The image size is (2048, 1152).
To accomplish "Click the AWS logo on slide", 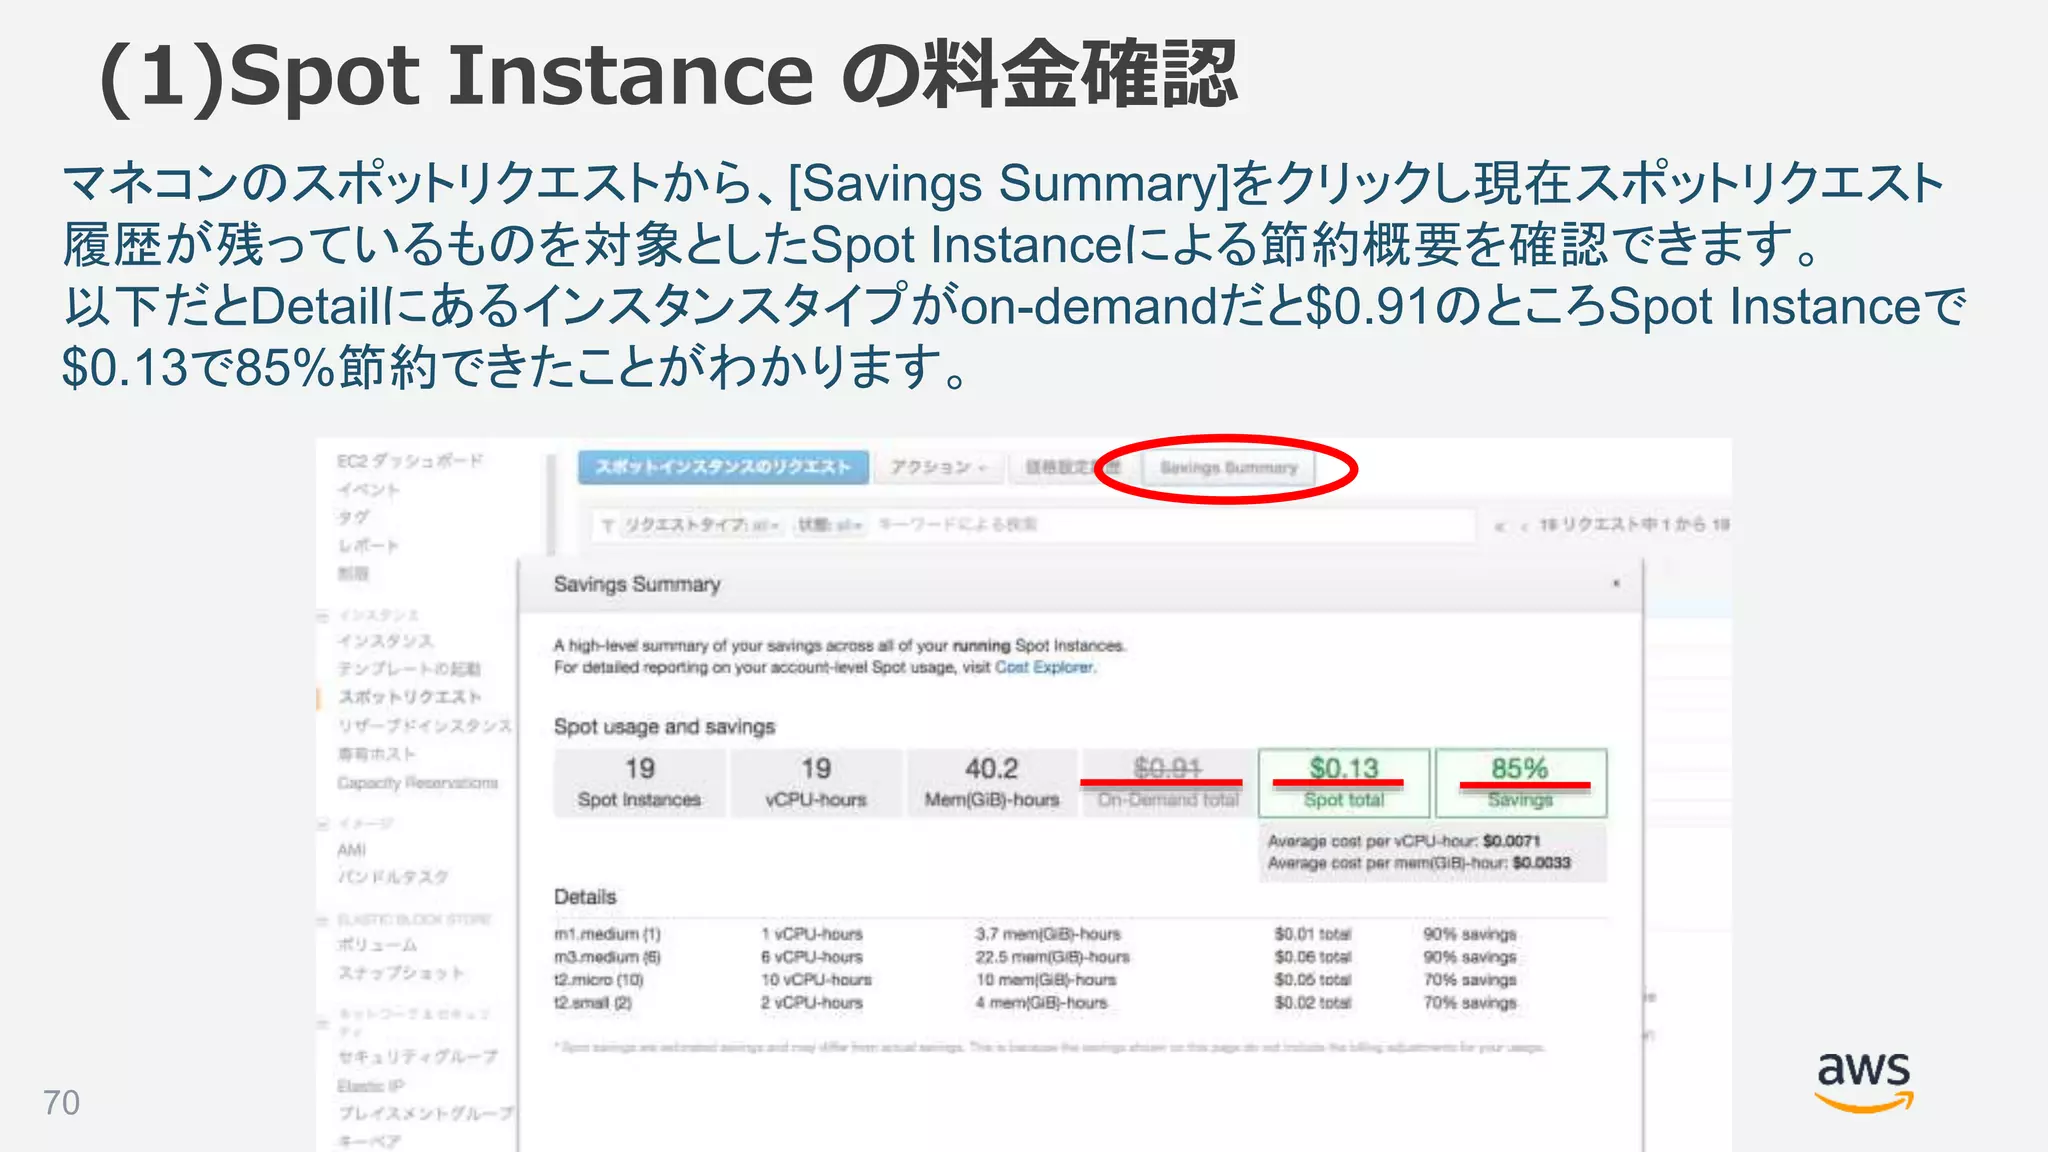I will [1864, 1082].
